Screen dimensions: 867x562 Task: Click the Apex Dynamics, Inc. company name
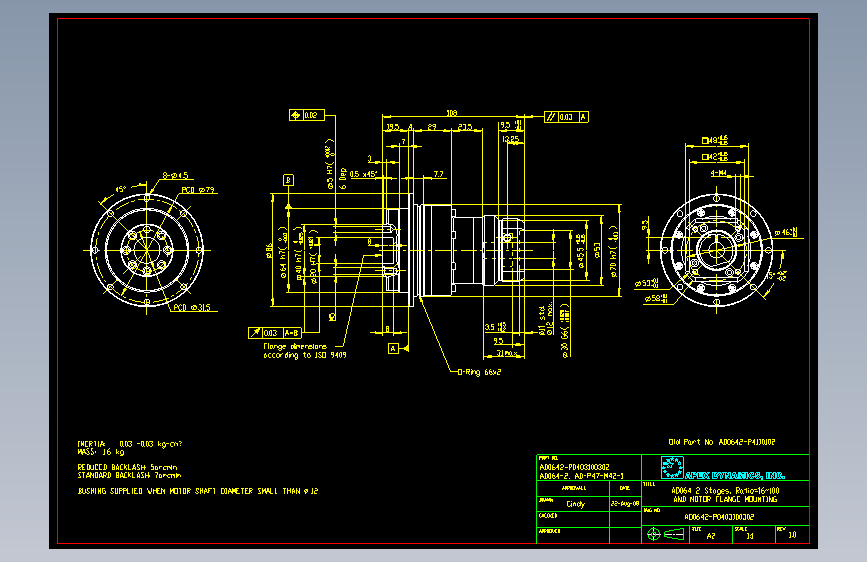coord(735,475)
